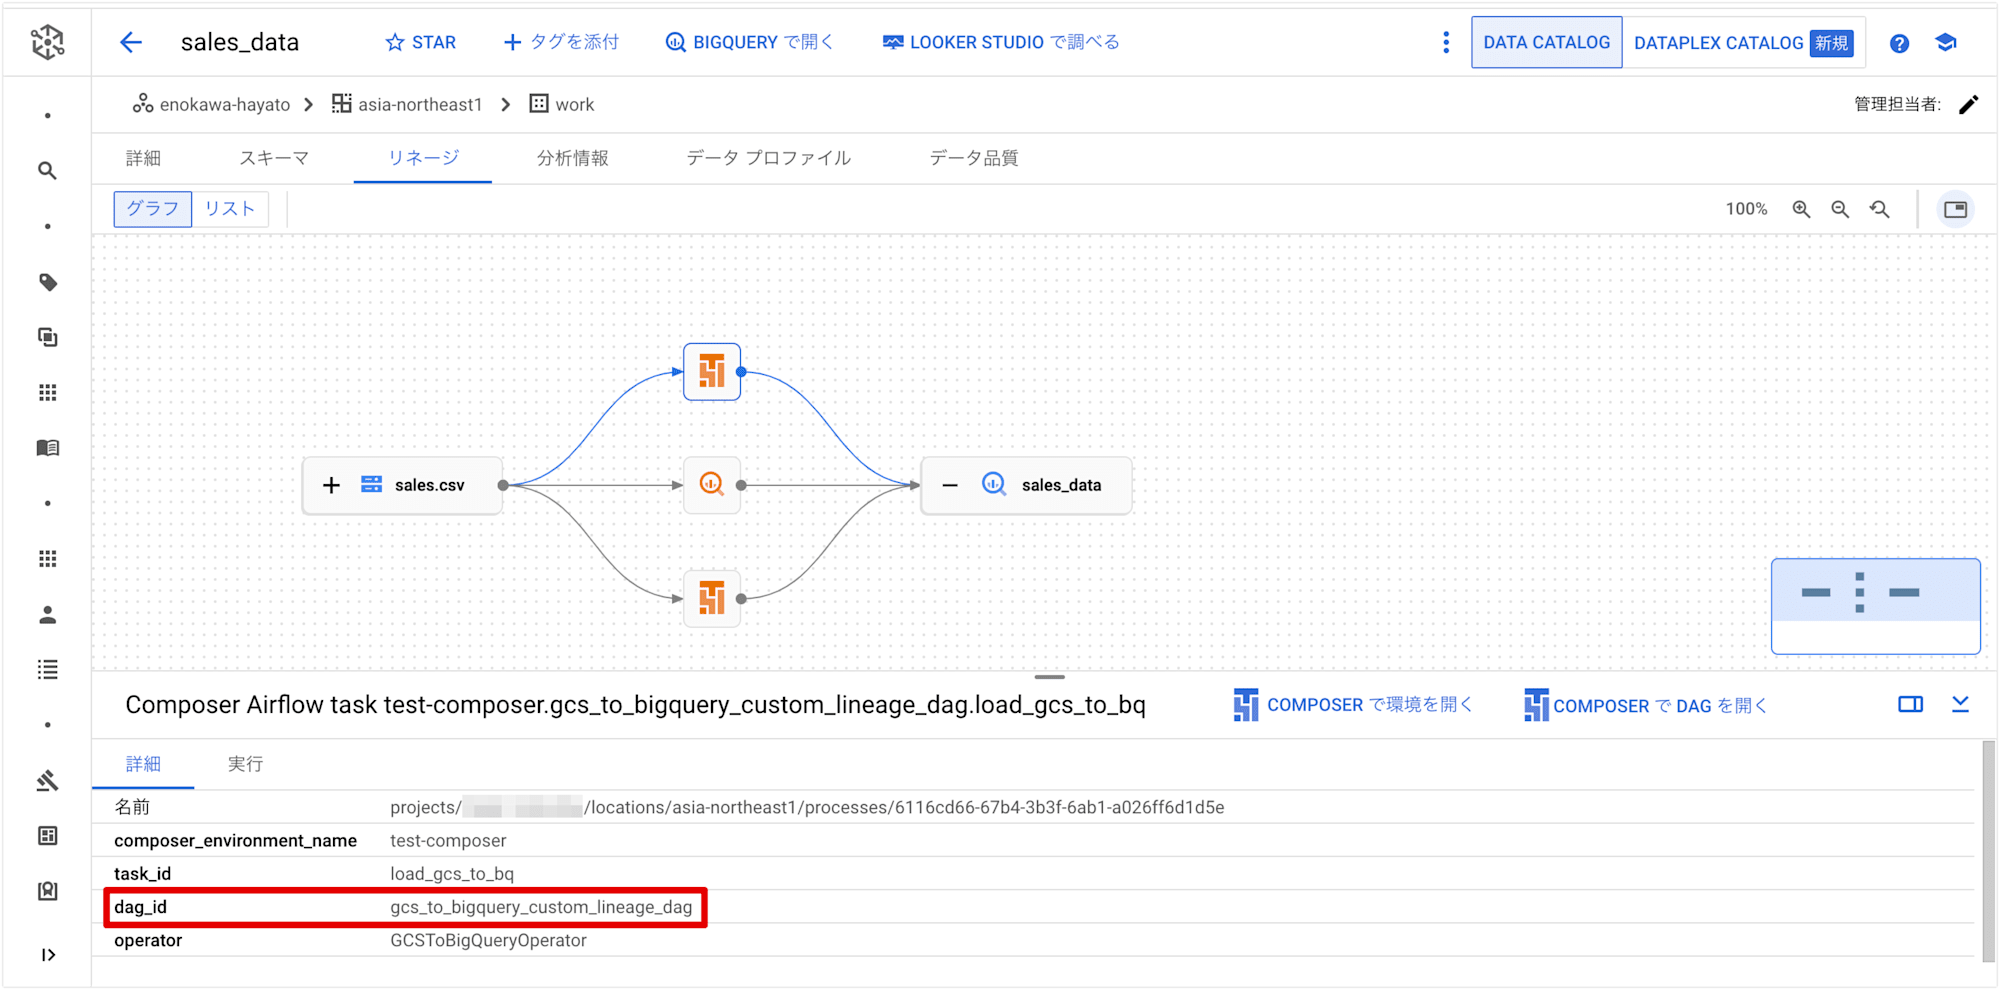Click the sales.csv storage icon
Image resolution: width=2000 pixels, height=990 pixels.
(x=371, y=485)
